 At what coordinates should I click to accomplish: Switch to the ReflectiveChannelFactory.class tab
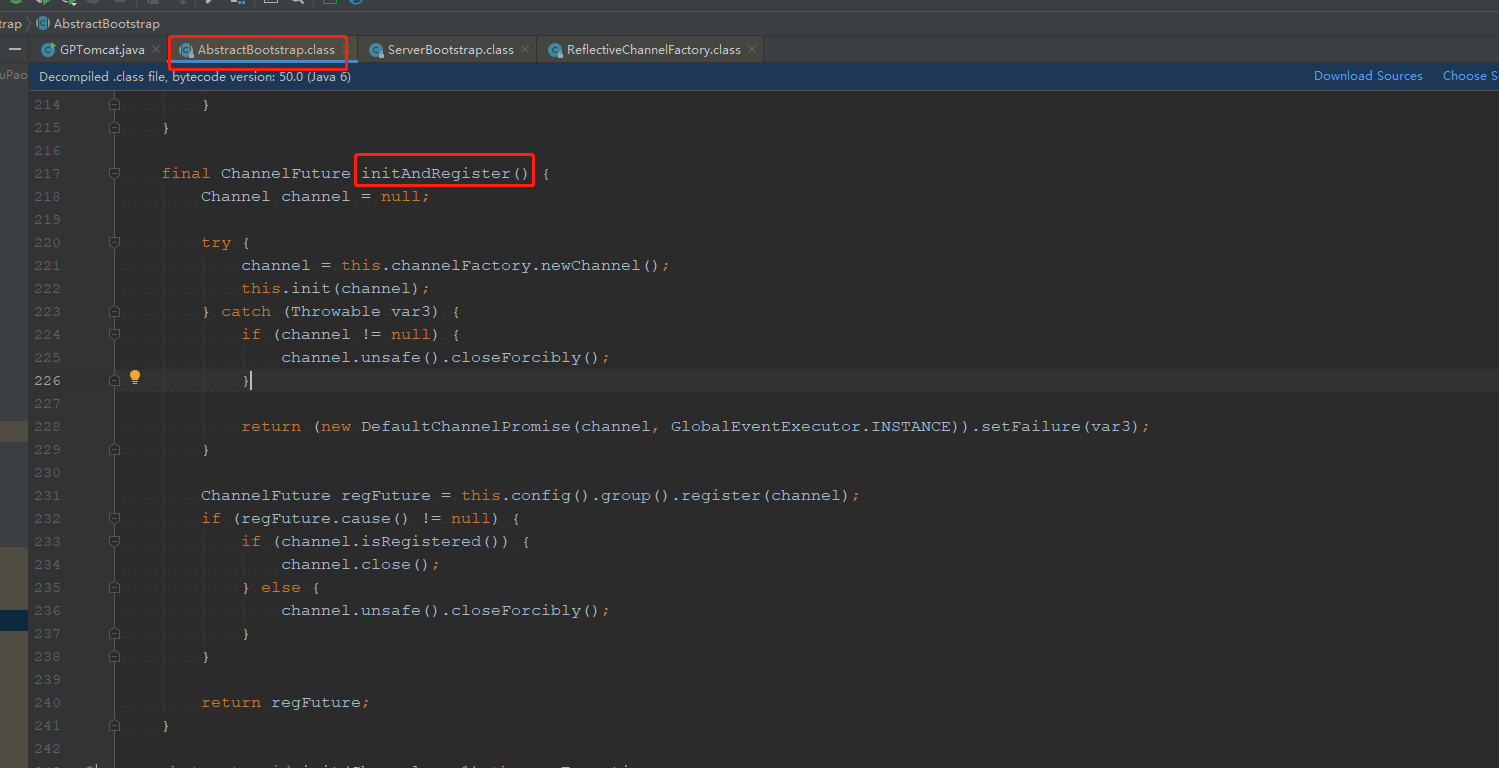click(x=654, y=50)
